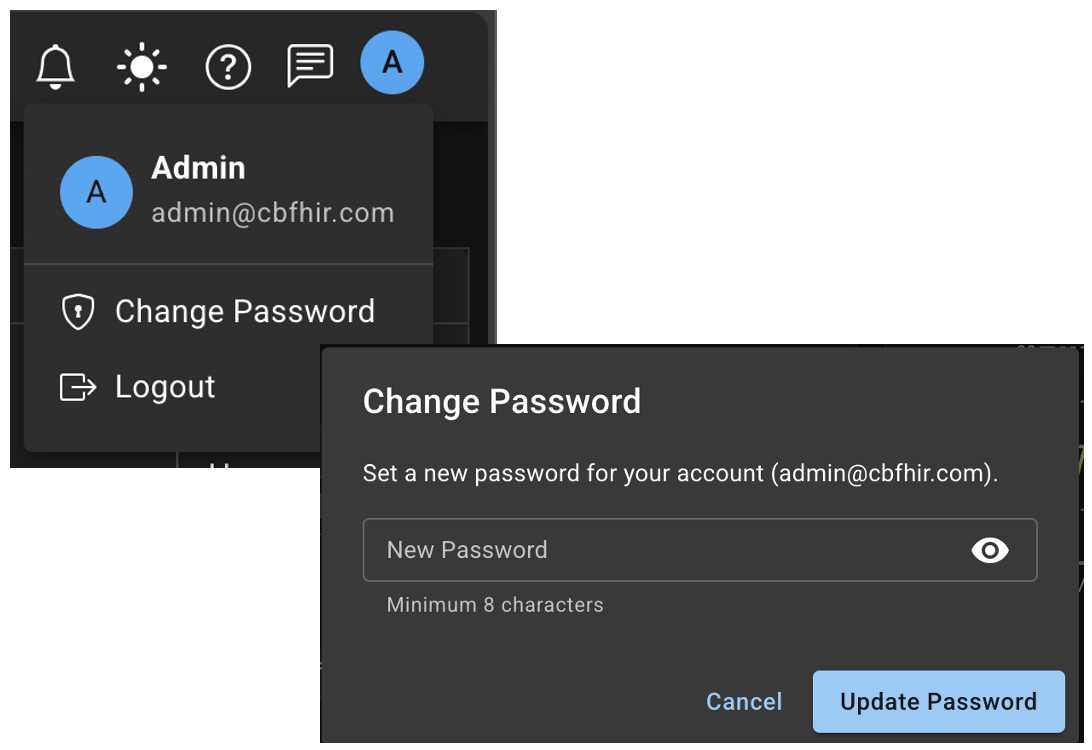Click the Minimum 8 characters hint
Screen dimensions: 1092x750
[x=495, y=605]
